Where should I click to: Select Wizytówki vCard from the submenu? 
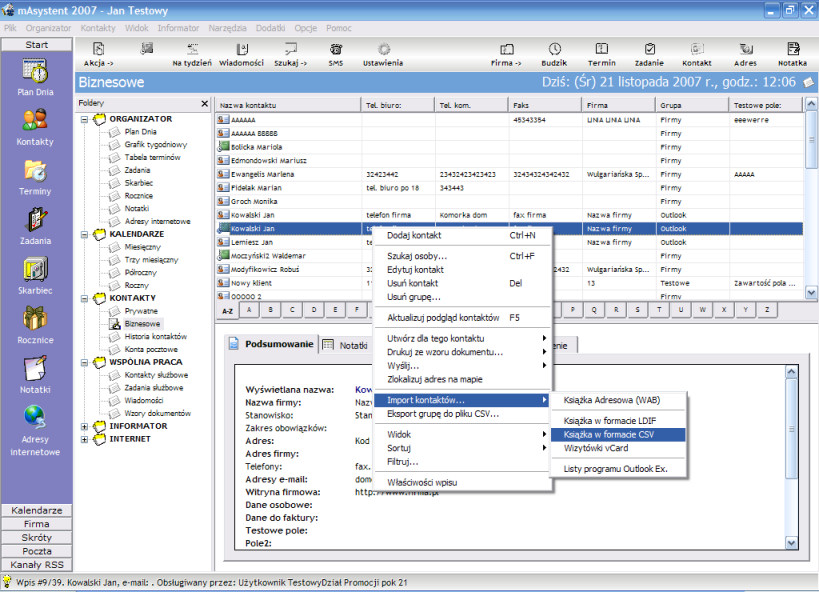click(x=618, y=448)
